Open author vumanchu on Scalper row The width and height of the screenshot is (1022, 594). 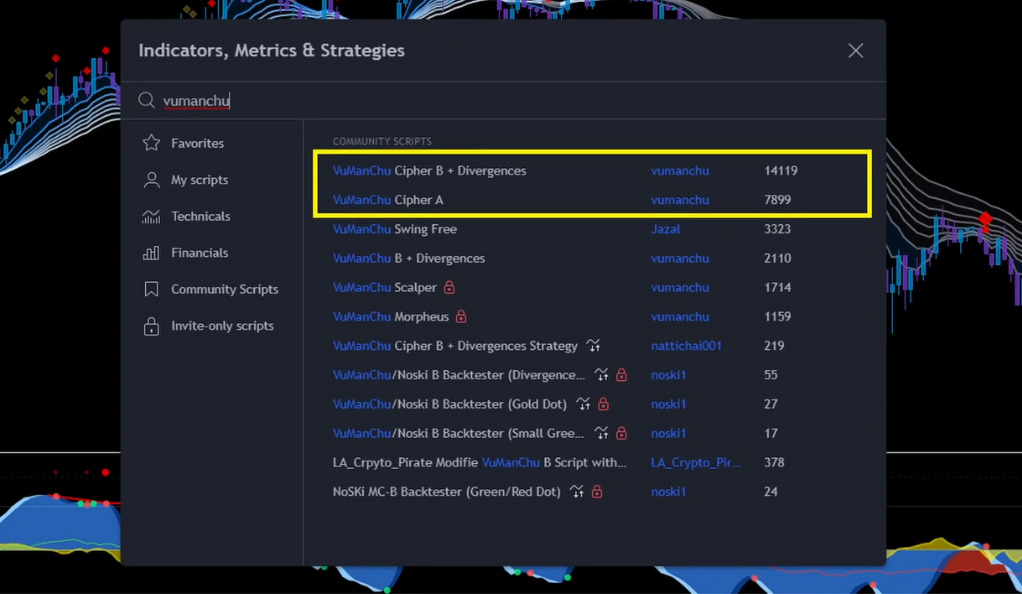(680, 287)
